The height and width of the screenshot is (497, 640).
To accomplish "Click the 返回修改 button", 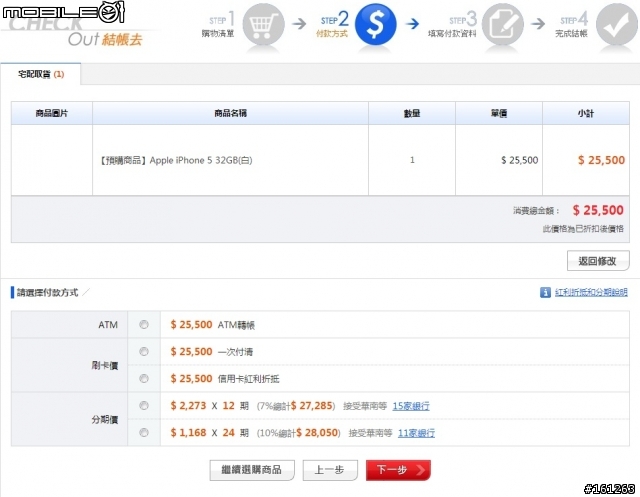I will [598, 261].
